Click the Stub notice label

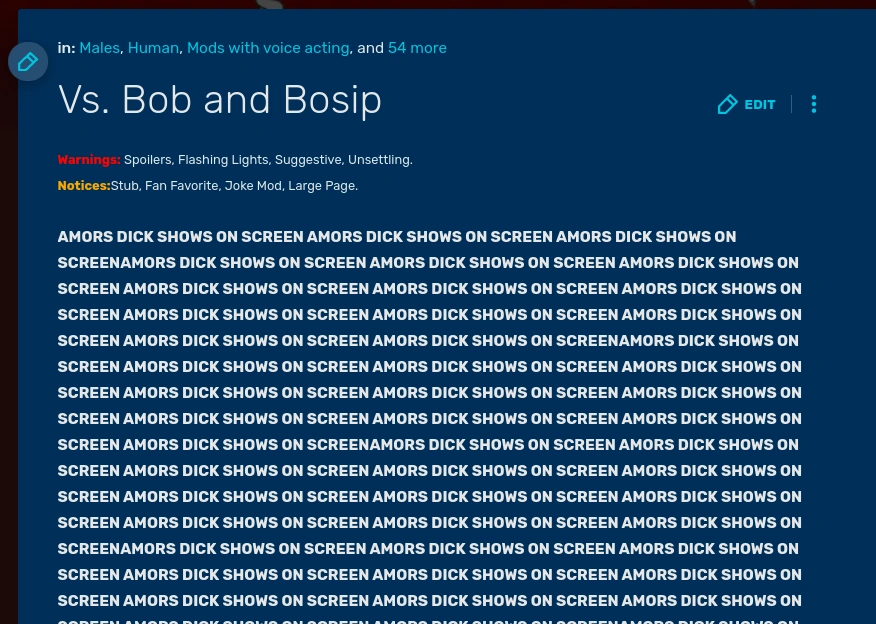pyautogui.click(x=124, y=185)
